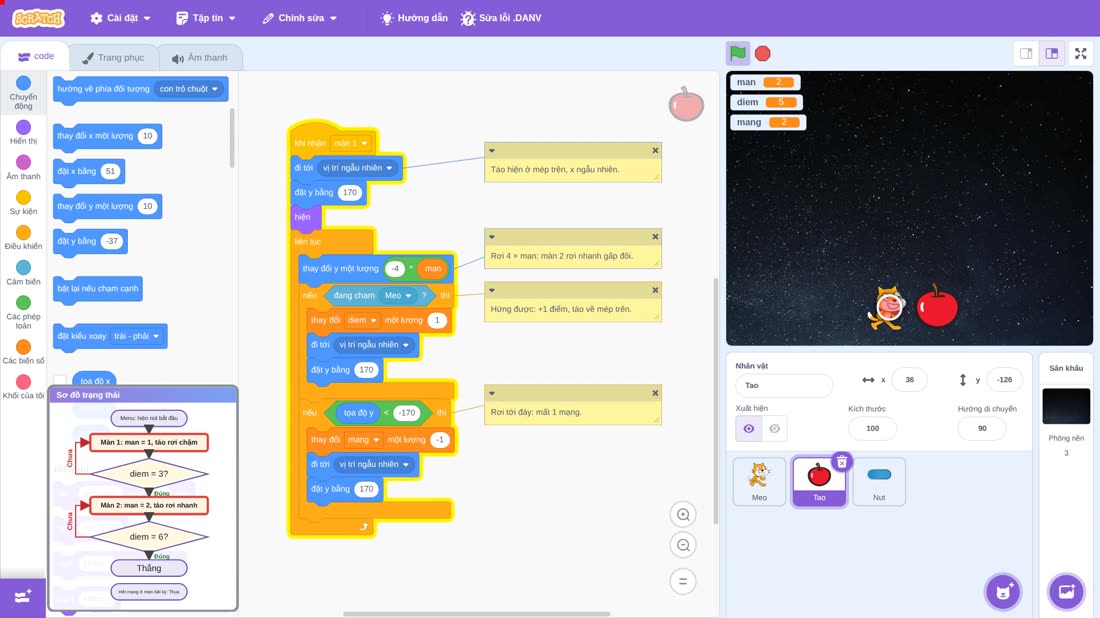Open the Cài đặt menu

[x=120, y=18]
